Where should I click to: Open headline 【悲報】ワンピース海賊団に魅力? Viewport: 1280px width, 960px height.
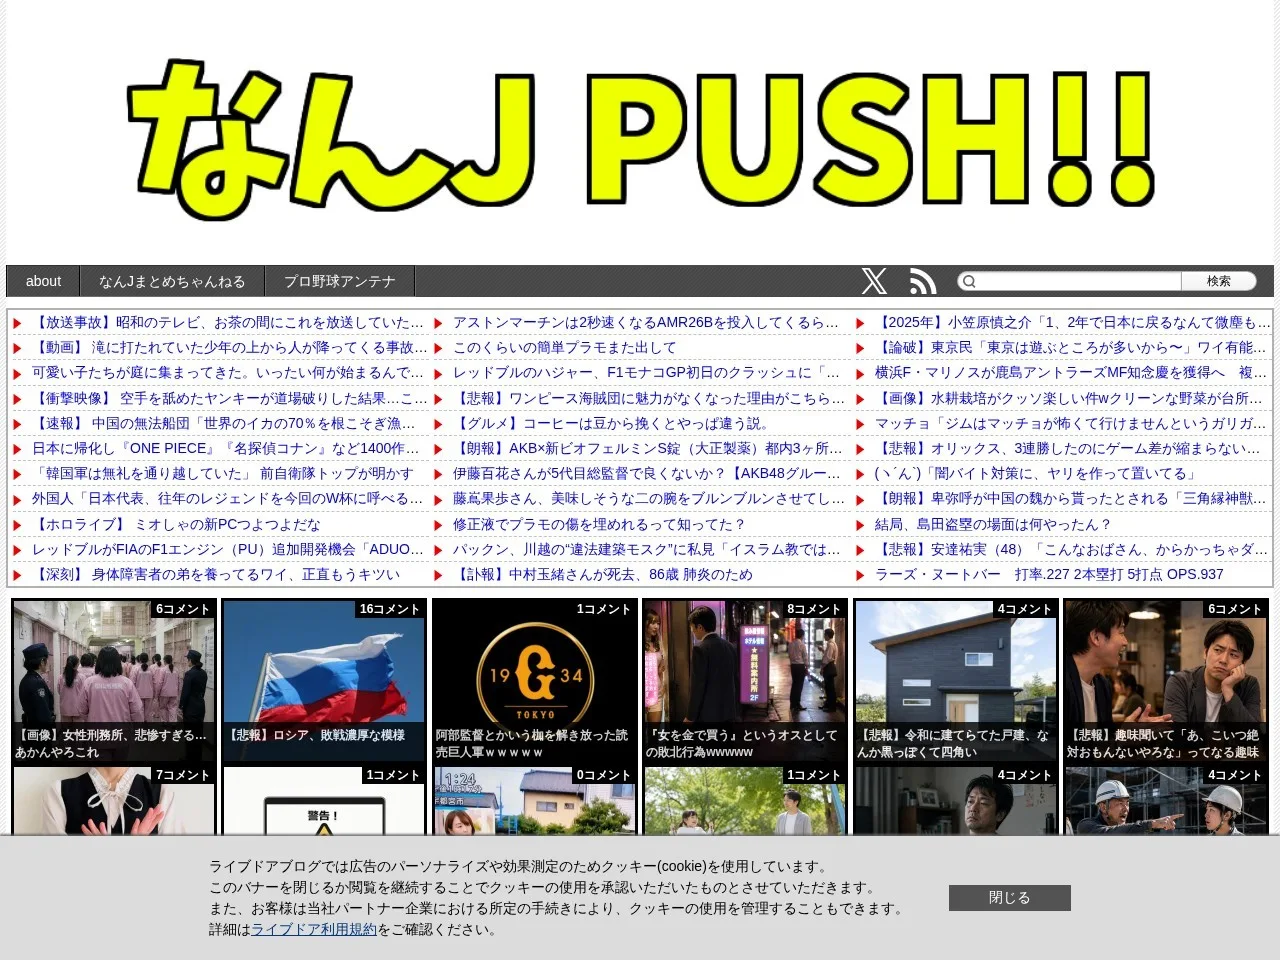(649, 398)
